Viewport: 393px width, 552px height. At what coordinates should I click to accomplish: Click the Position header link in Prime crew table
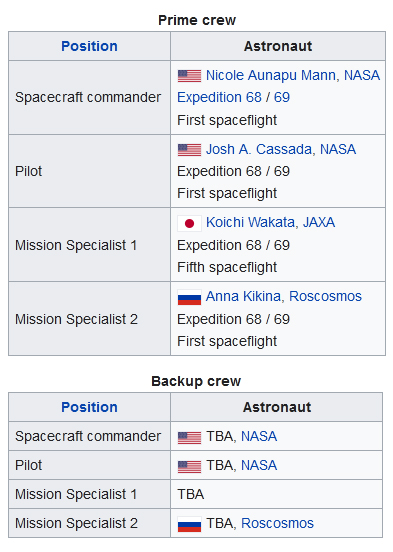[x=89, y=46]
